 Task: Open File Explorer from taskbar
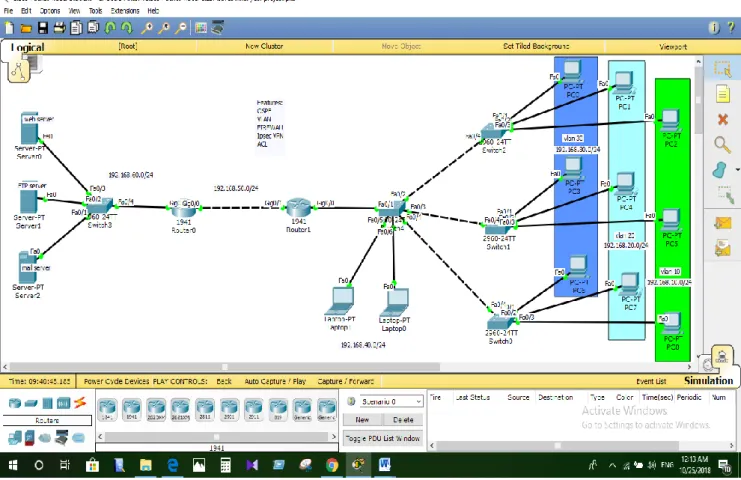[x=146, y=466]
